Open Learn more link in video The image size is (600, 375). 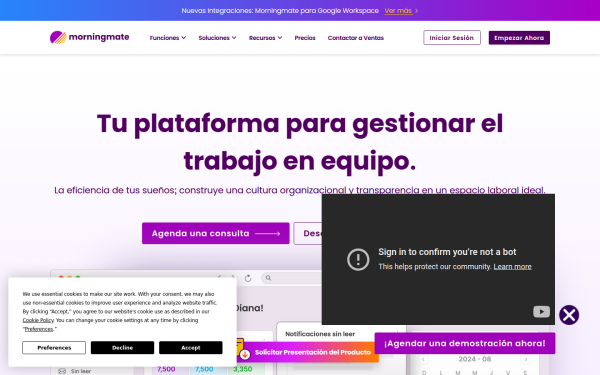point(512,267)
